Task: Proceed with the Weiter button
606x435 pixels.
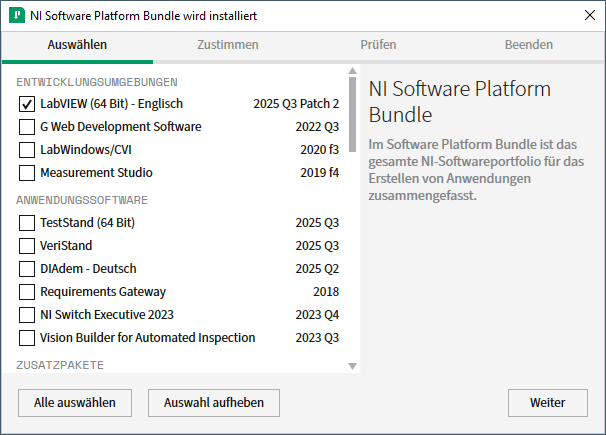Action: [x=547, y=403]
